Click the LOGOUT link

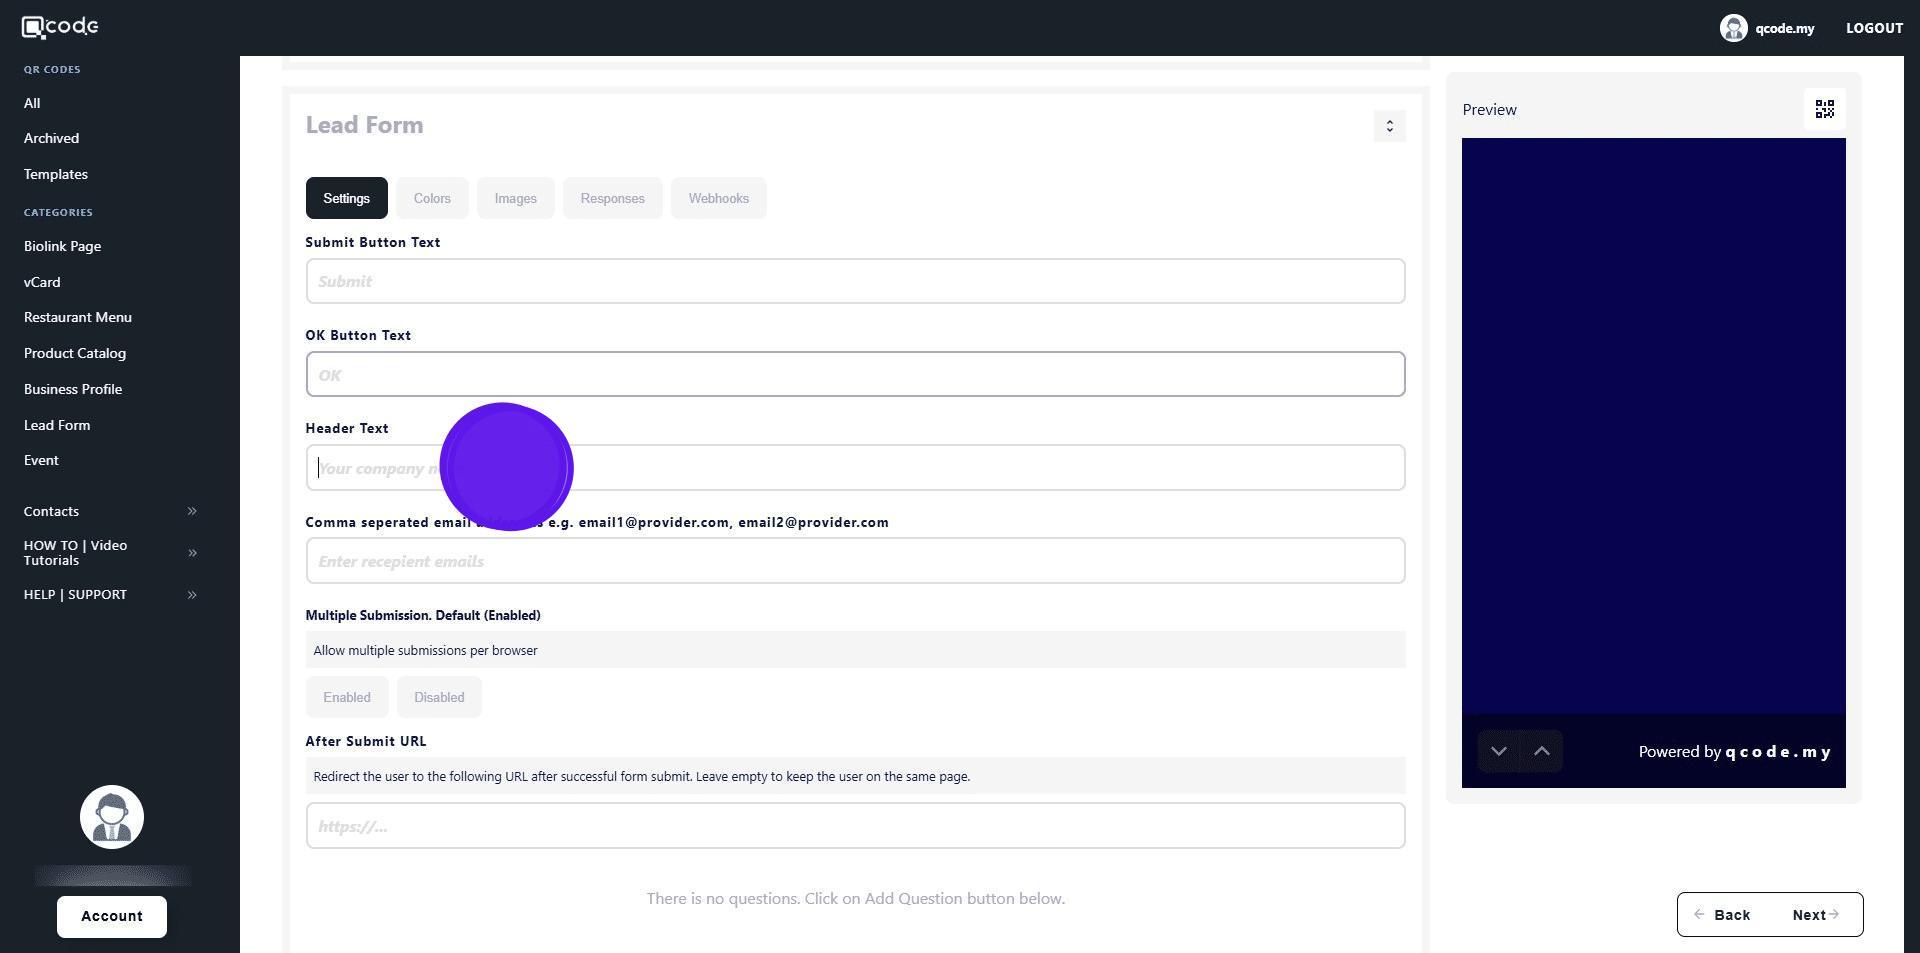(x=1873, y=28)
